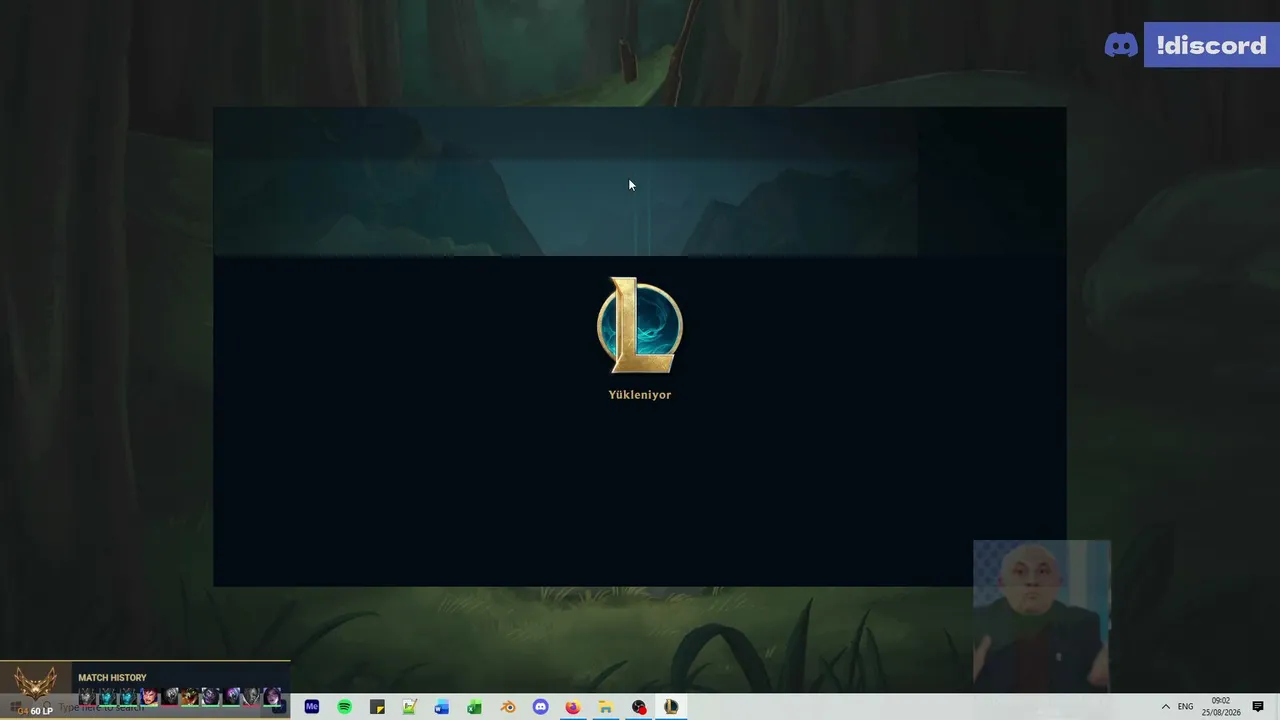Open Discord from the taskbar

541,707
